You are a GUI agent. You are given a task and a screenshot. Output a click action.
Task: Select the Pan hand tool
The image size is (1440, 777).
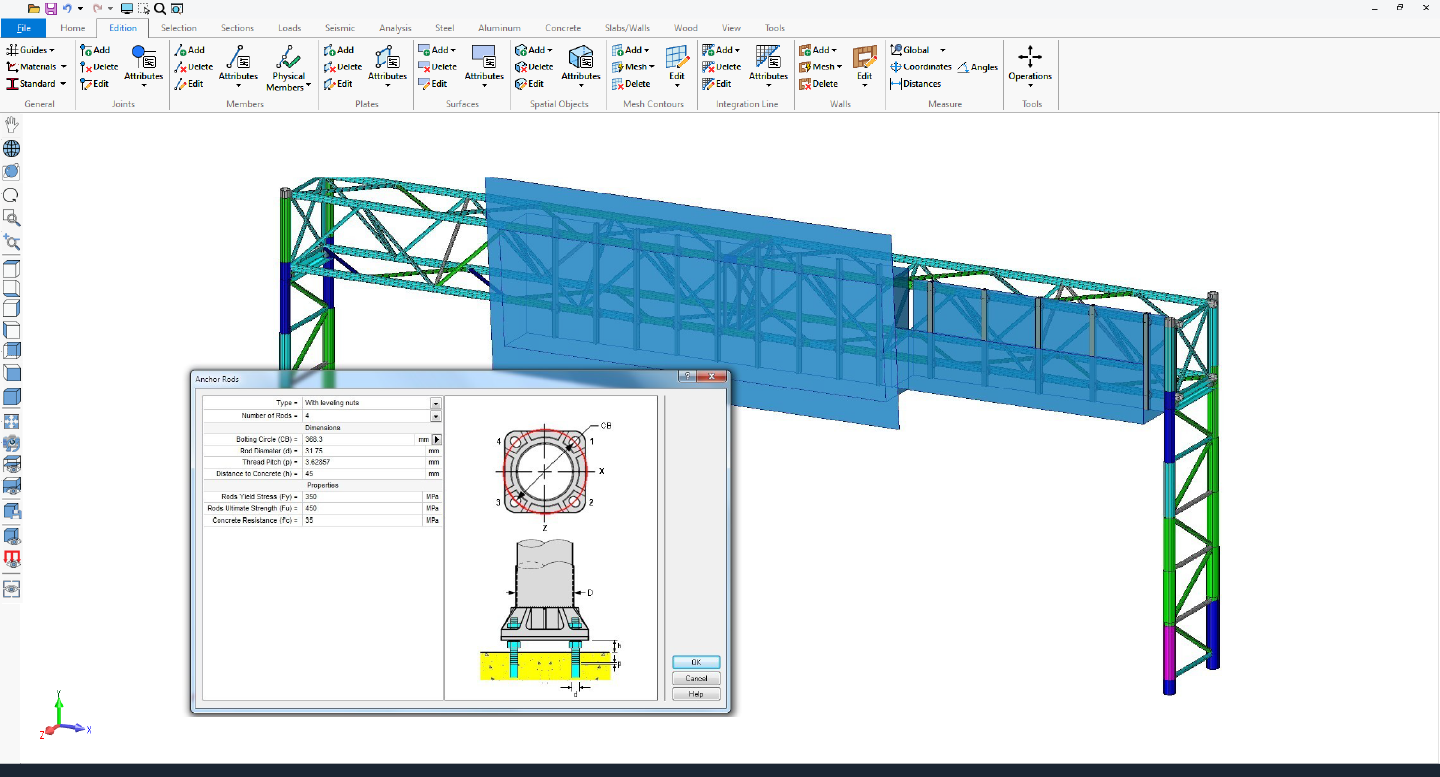(11, 123)
